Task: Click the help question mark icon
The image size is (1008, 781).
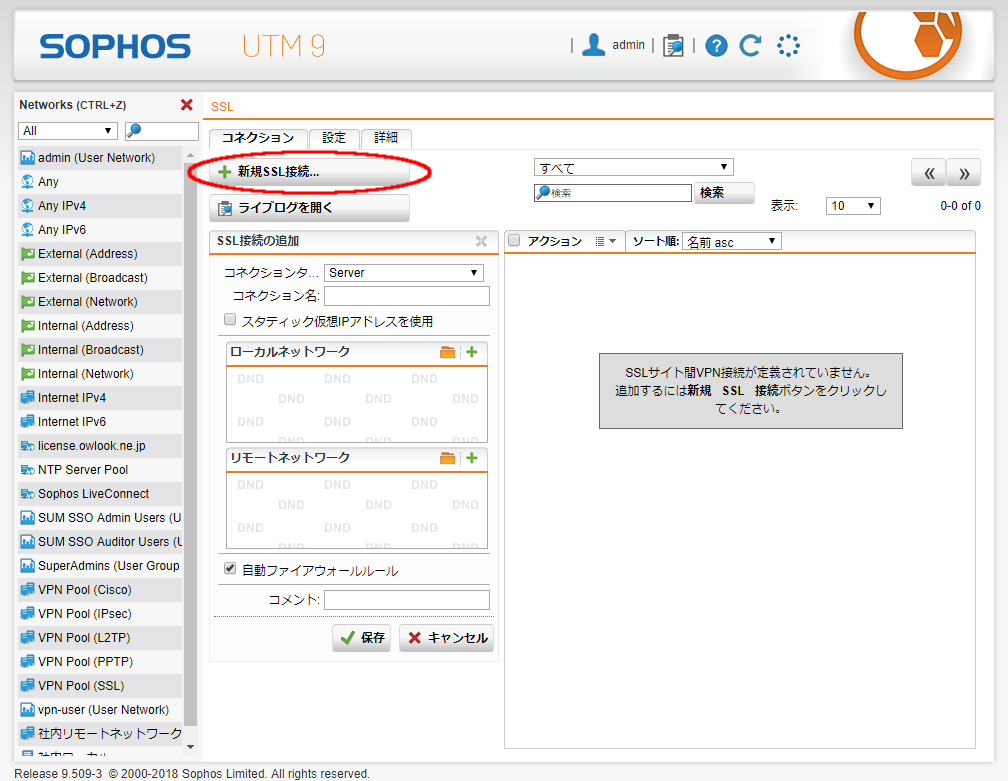Action: [715, 45]
